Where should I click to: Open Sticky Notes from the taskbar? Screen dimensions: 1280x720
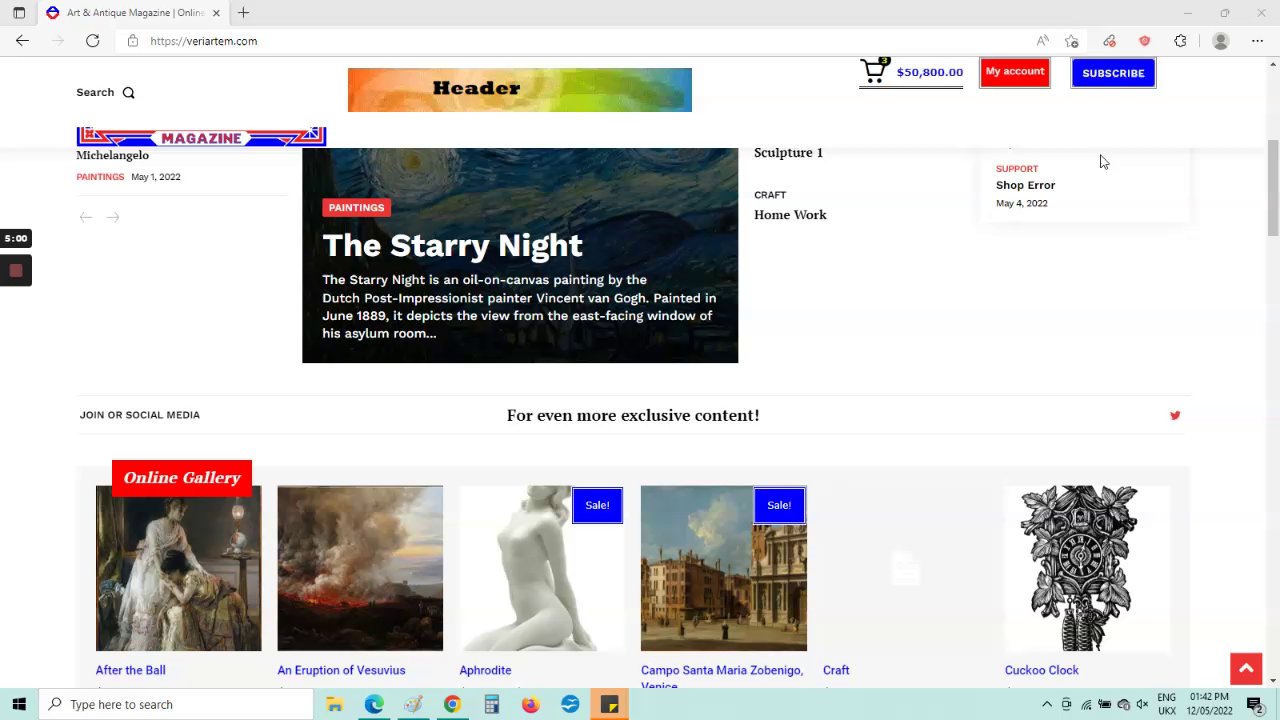[x=609, y=704]
